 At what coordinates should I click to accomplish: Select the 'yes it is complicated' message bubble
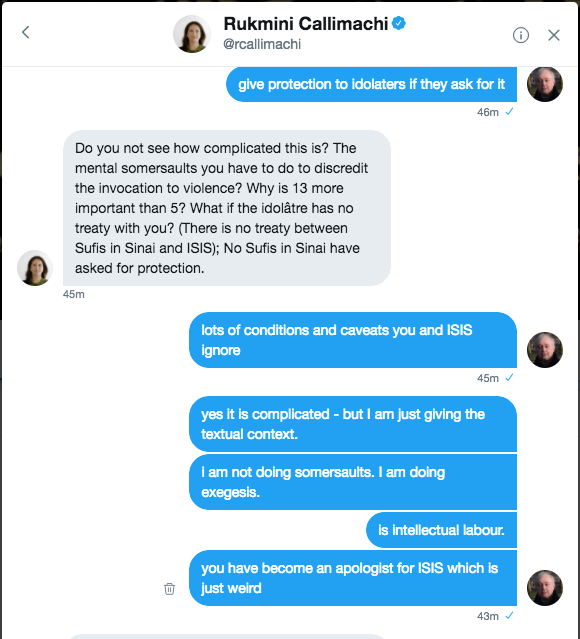[x=353, y=424]
